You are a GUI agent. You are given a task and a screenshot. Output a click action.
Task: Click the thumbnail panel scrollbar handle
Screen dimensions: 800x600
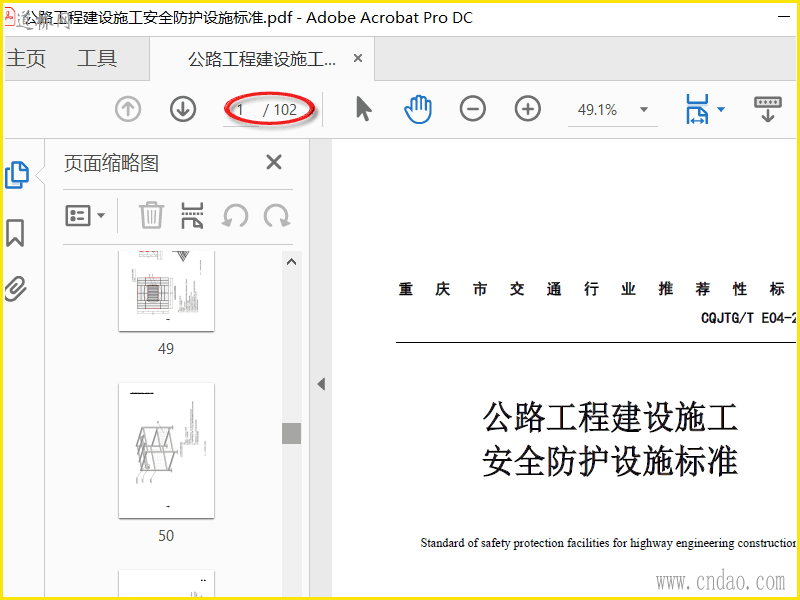(x=291, y=434)
